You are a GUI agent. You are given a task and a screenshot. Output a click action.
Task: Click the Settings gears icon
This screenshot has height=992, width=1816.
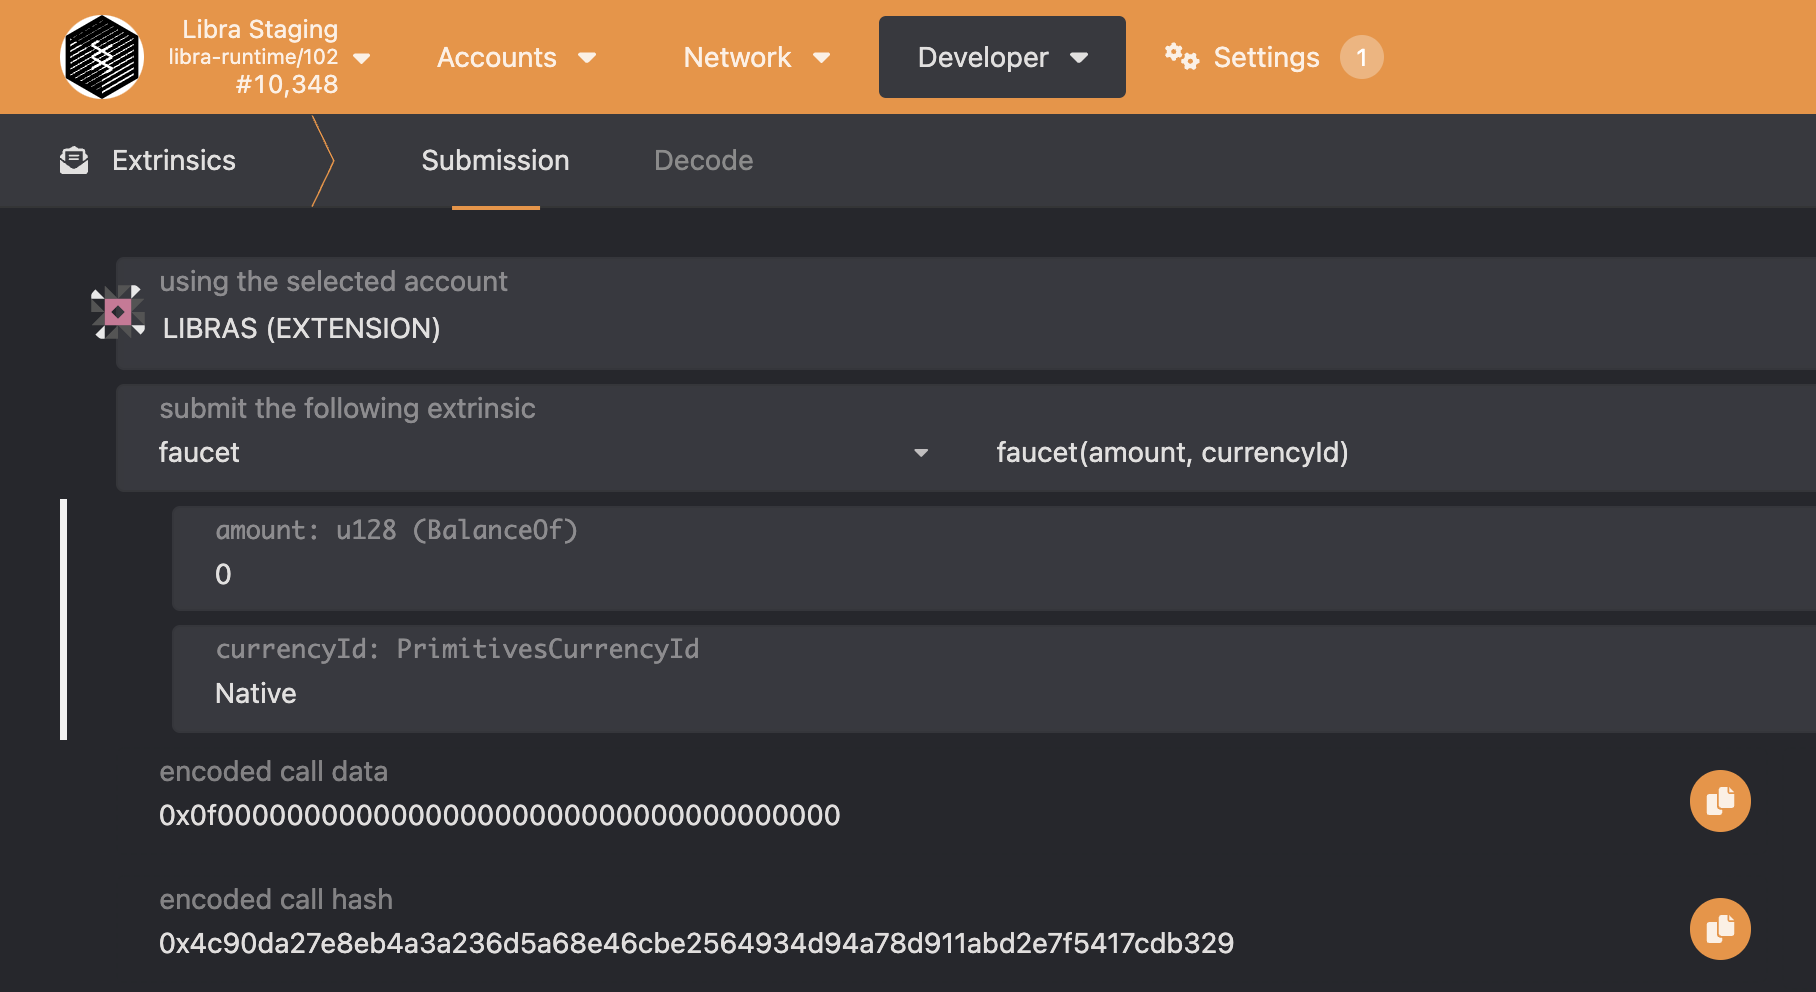(1181, 56)
